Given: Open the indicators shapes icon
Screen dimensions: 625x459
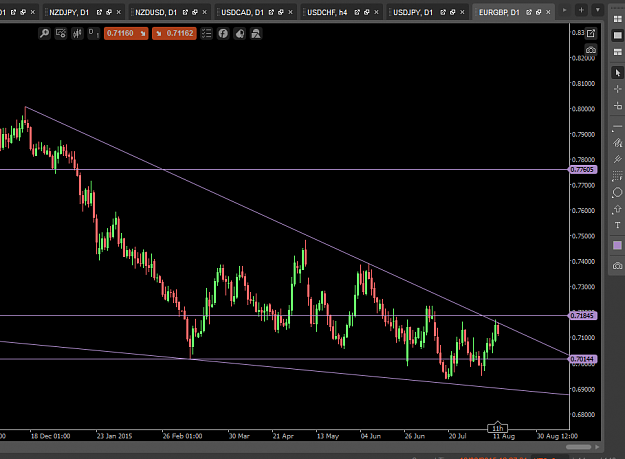Looking at the screenshot, I should click(x=256, y=33).
